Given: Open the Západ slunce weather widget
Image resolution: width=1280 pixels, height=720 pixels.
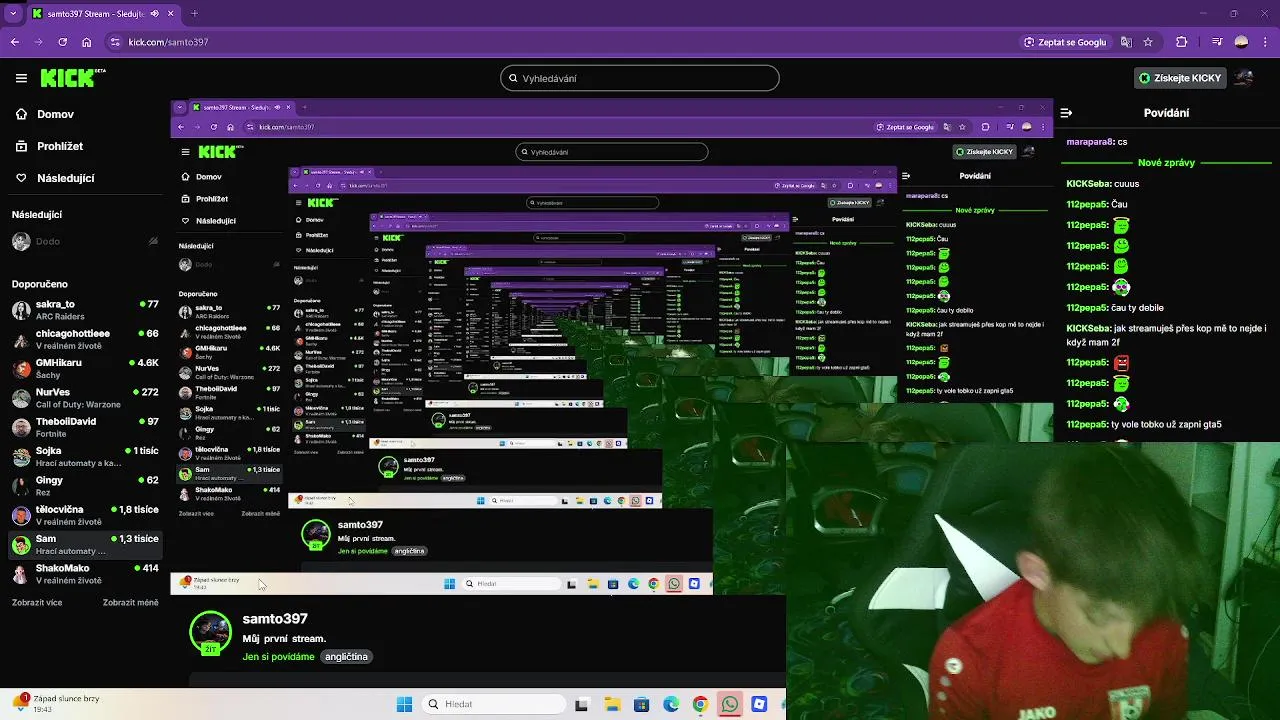Looking at the screenshot, I should 58,704.
